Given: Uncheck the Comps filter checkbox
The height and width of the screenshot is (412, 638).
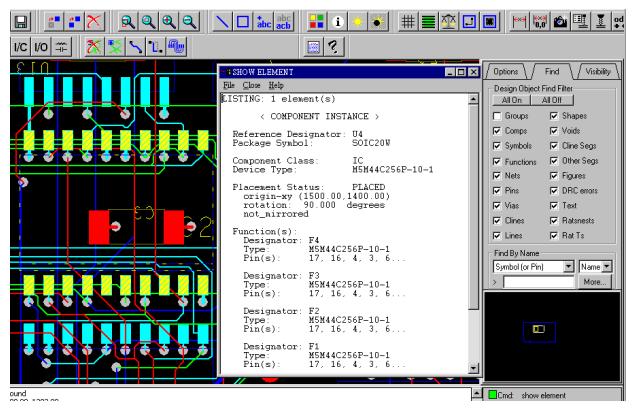Looking at the screenshot, I should [x=497, y=131].
